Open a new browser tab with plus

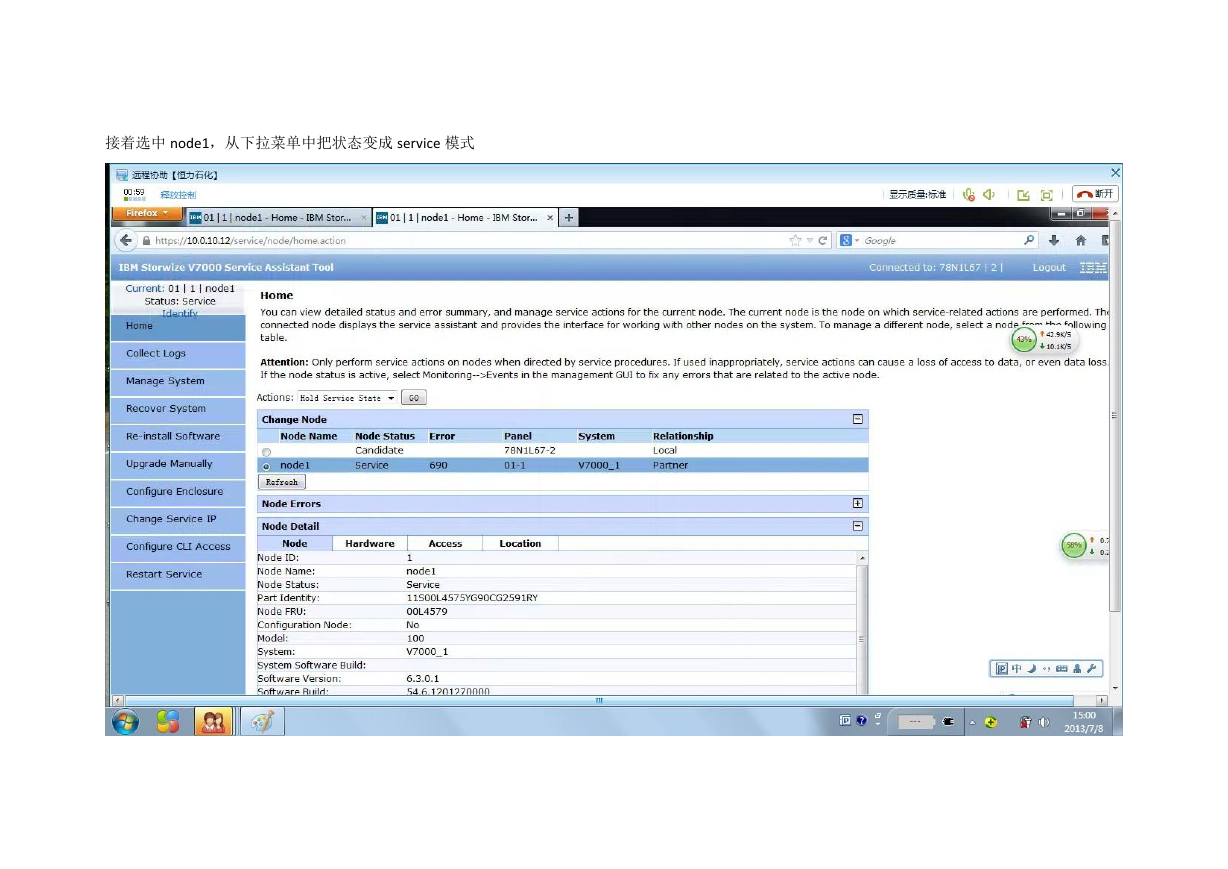[x=569, y=218]
